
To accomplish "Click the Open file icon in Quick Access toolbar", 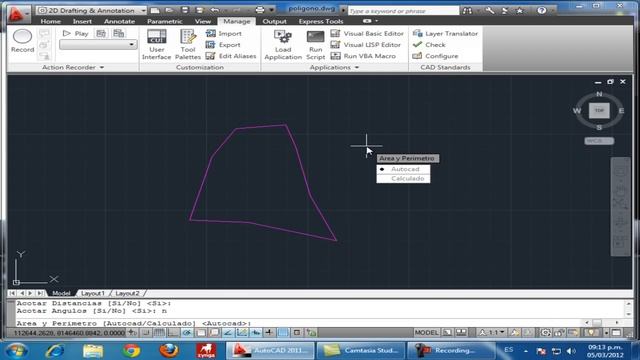I will pos(170,10).
